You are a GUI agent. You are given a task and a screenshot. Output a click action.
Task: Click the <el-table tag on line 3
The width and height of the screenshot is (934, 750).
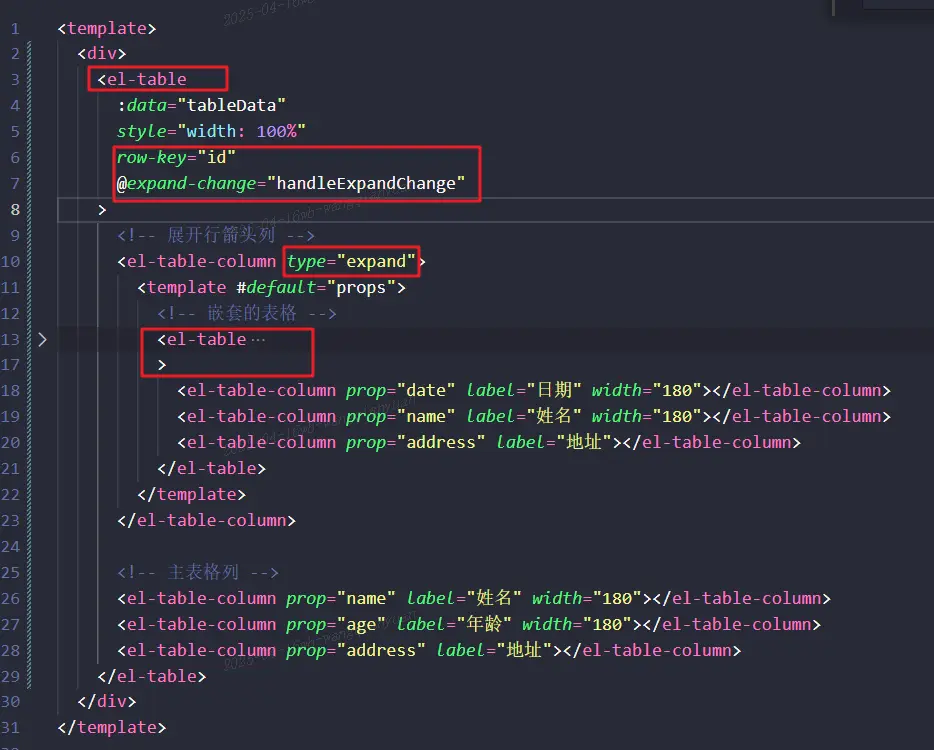click(142, 79)
